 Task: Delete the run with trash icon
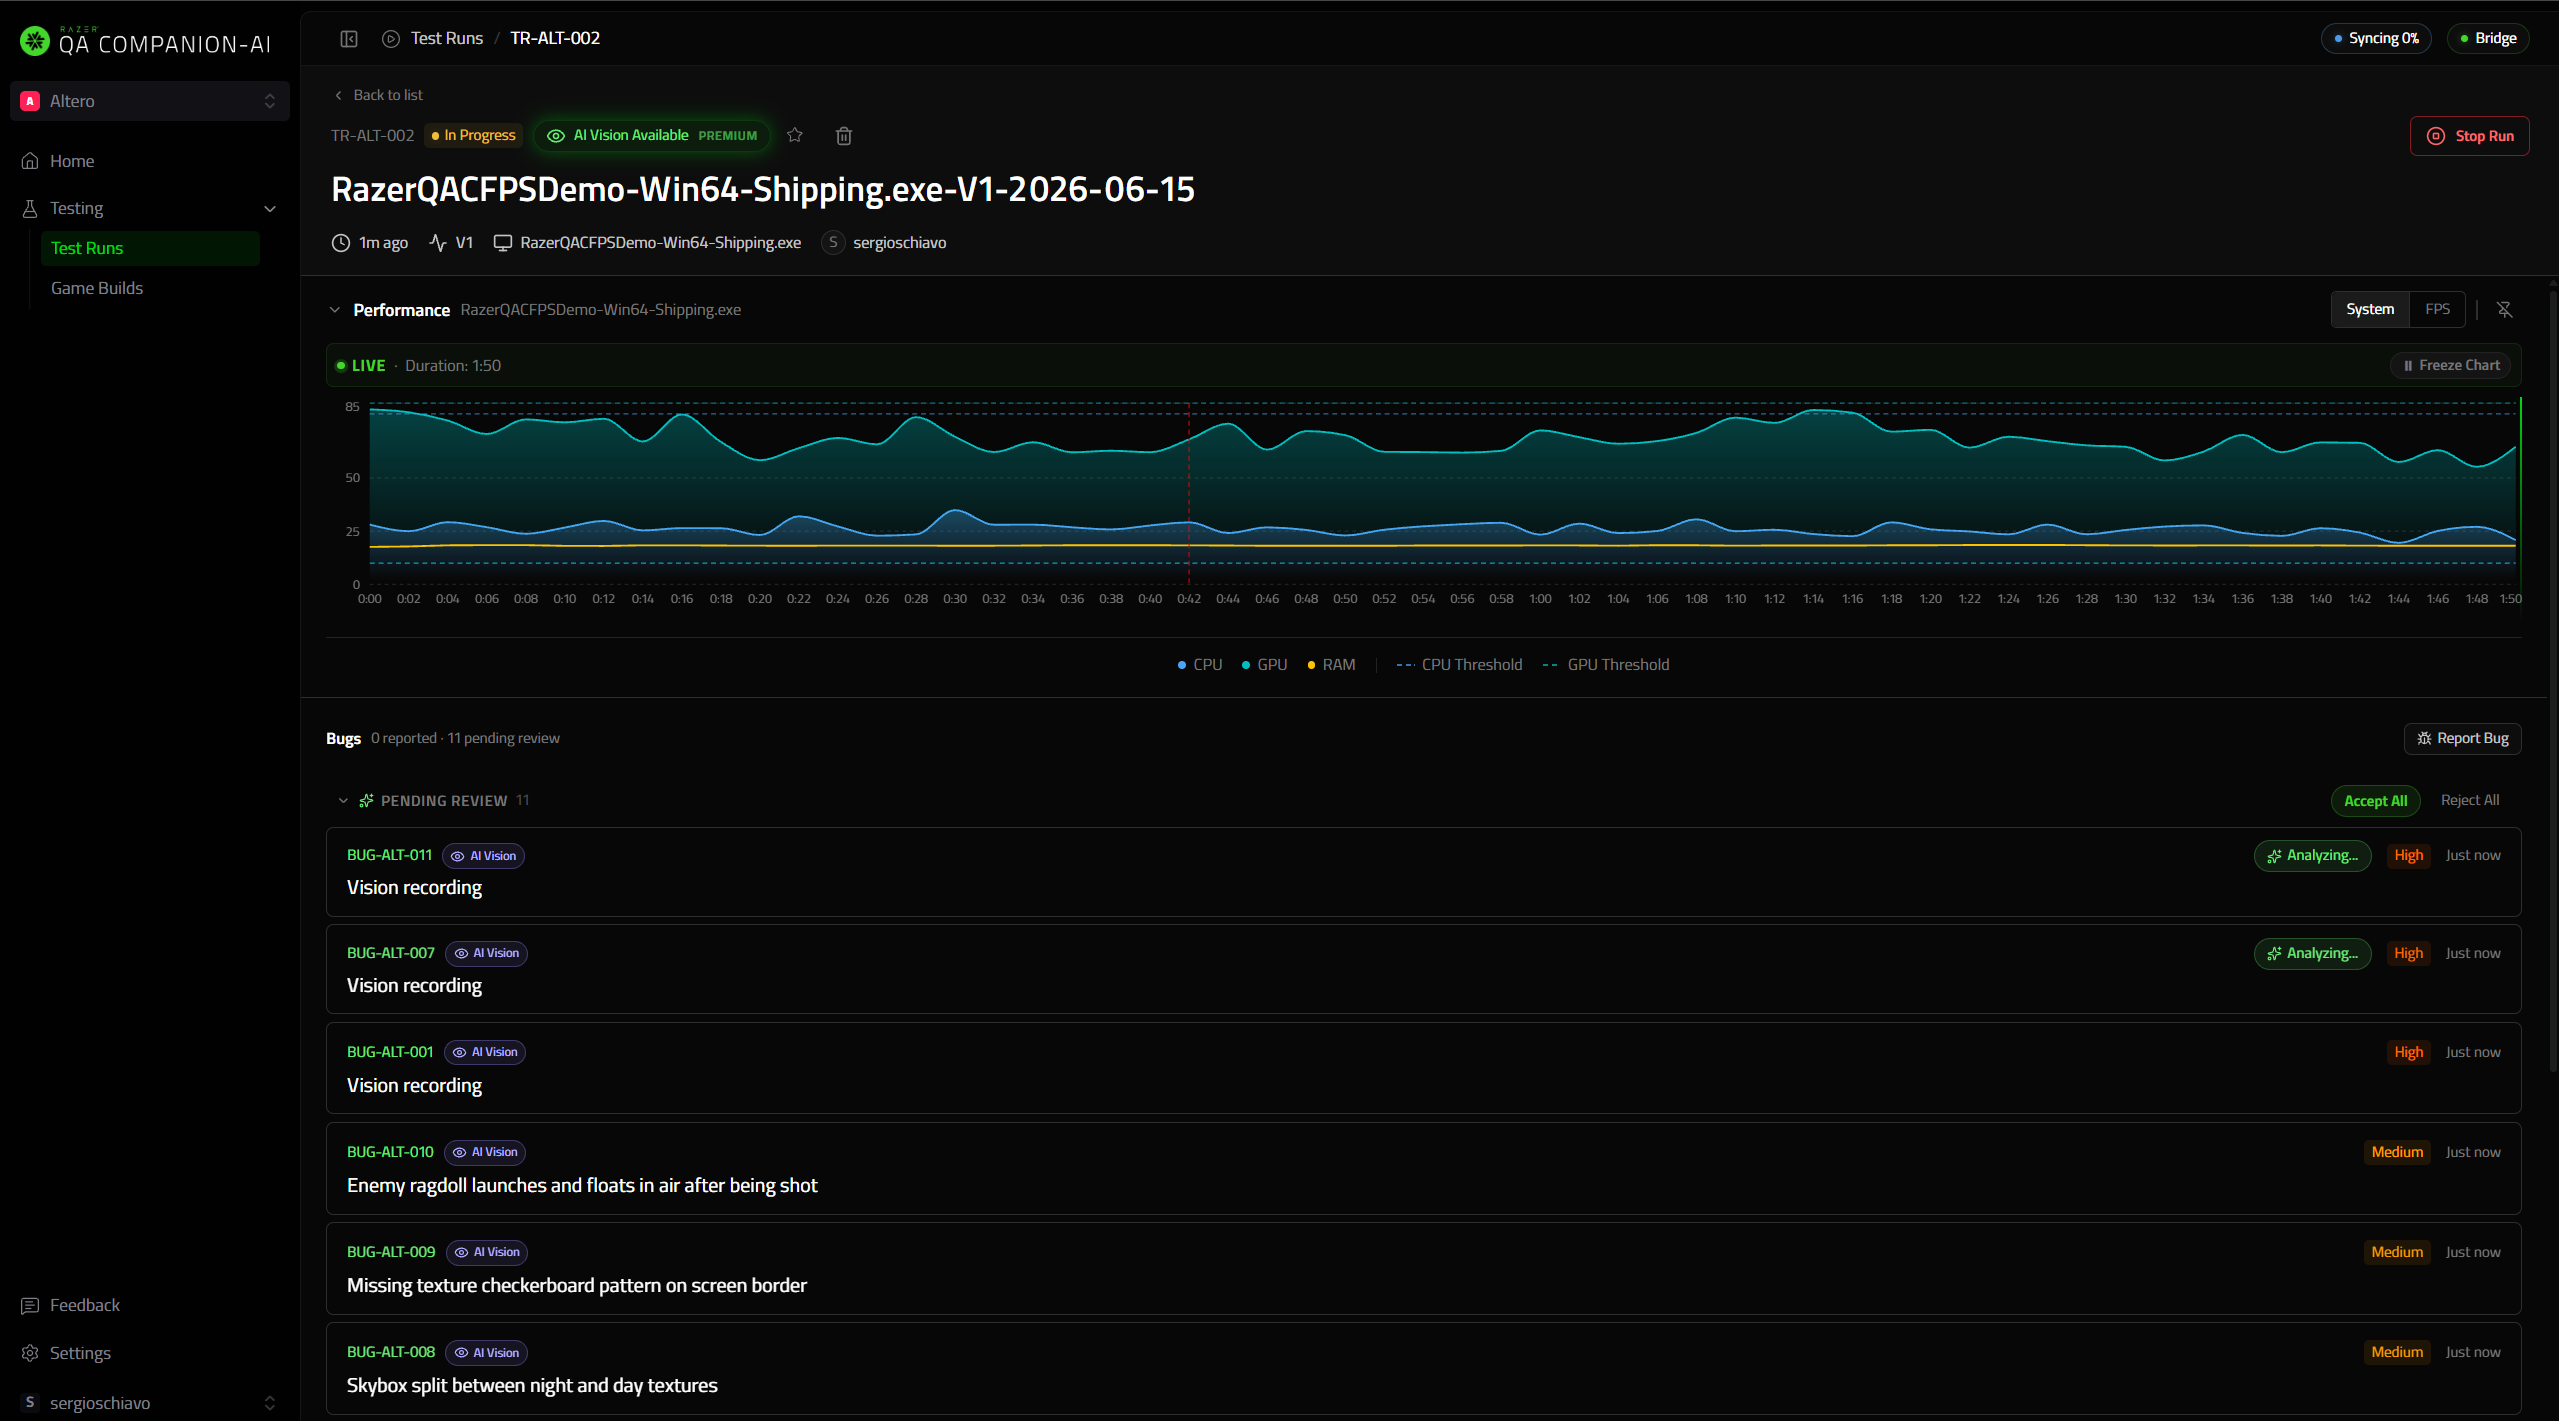click(844, 136)
